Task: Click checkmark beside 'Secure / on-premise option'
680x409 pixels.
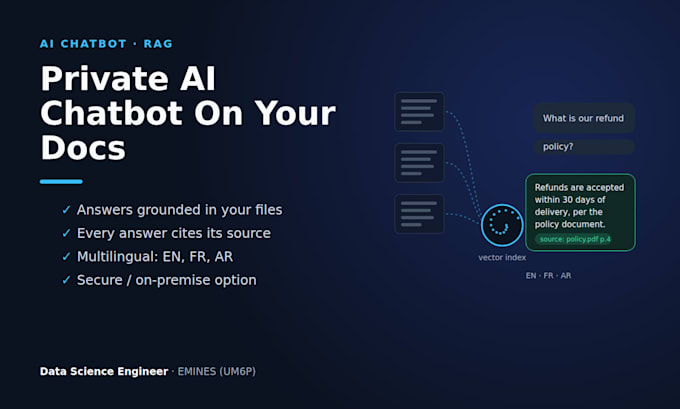Action: coord(66,280)
